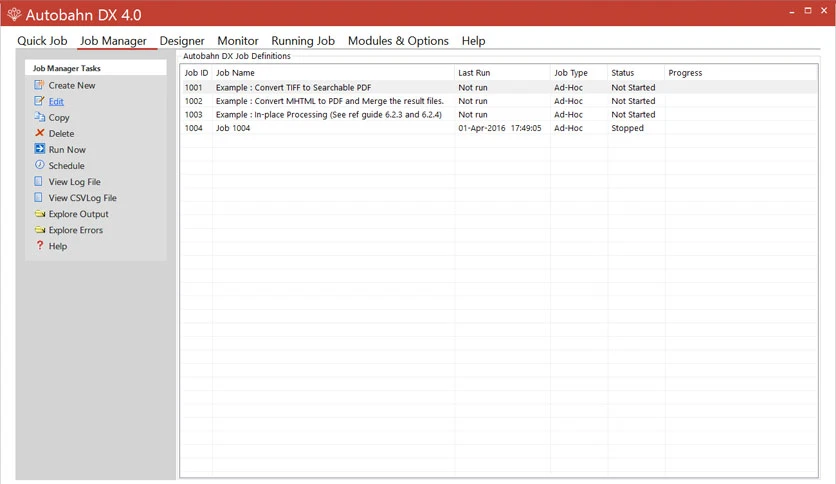This screenshot has height=484, width=836.
Task: Select the 'Job 1004' name cell
Action: pos(233,128)
